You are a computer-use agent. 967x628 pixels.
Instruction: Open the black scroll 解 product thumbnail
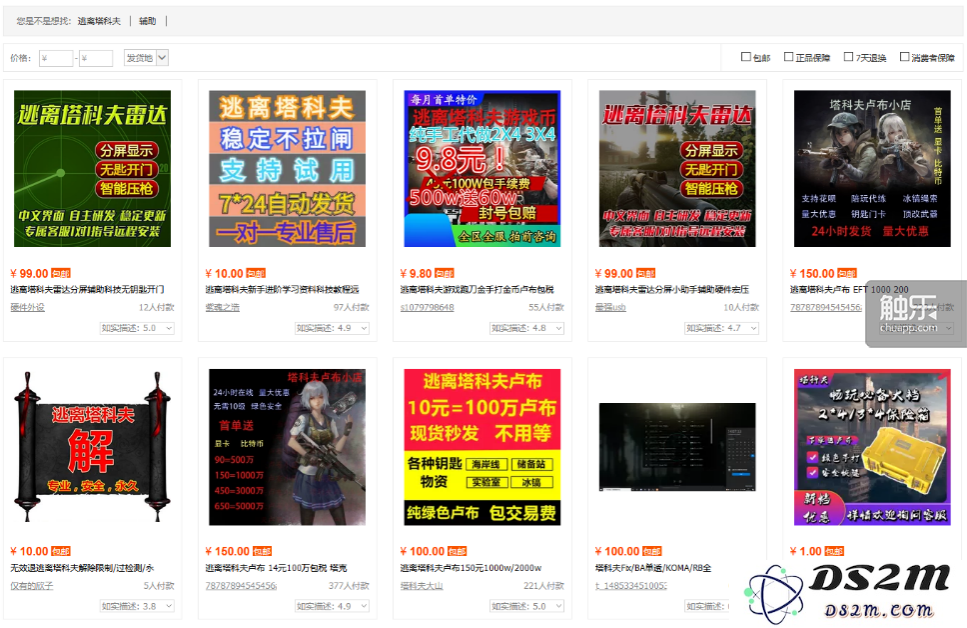(93, 447)
